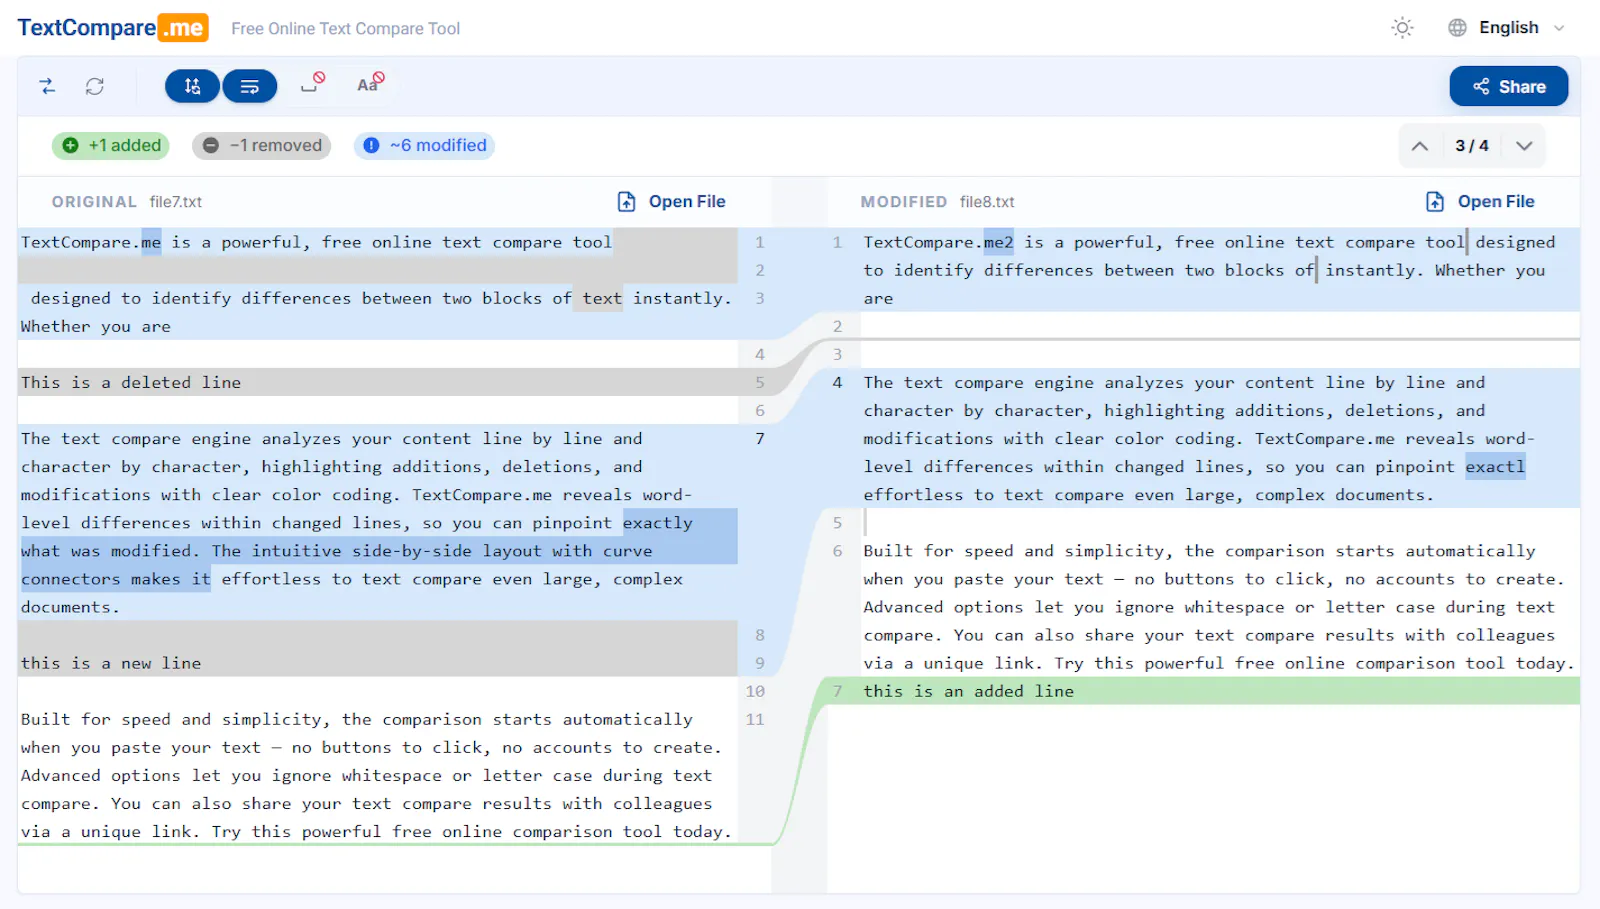Viewport: 1600px width, 909px height.
Task: Click highlighted 'exactl' word in modified pane
Action: coord(1495,467)
